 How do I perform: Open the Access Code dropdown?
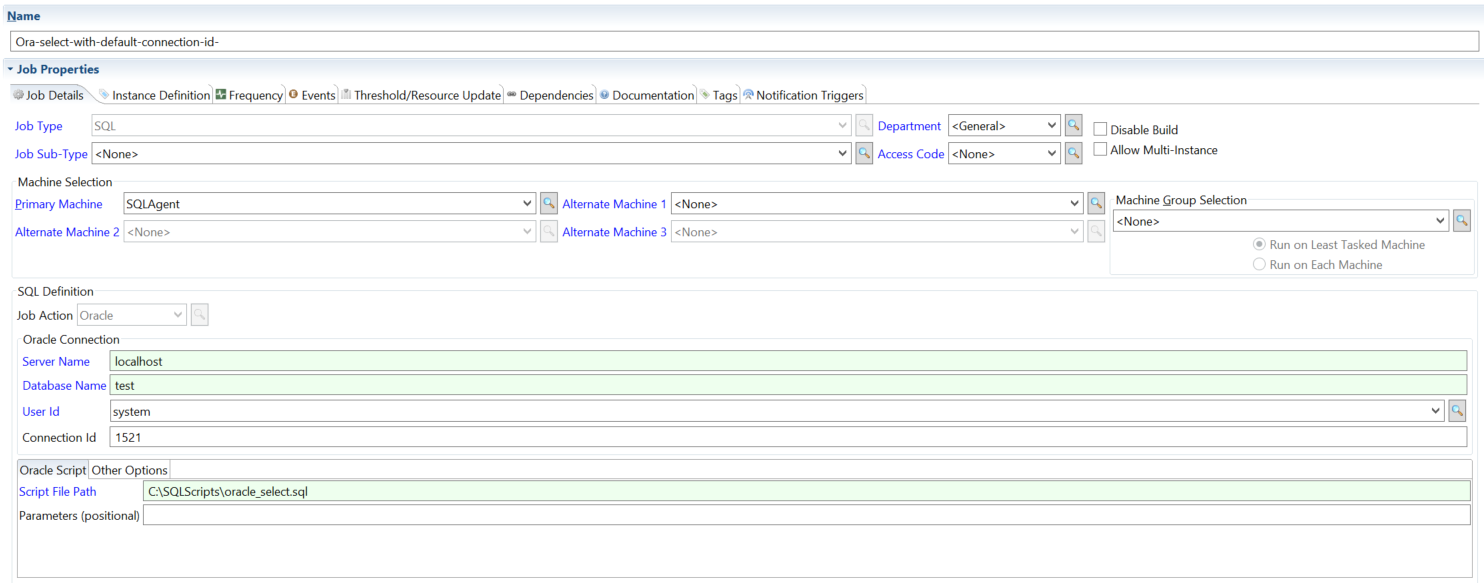(x=1051, y=154)
